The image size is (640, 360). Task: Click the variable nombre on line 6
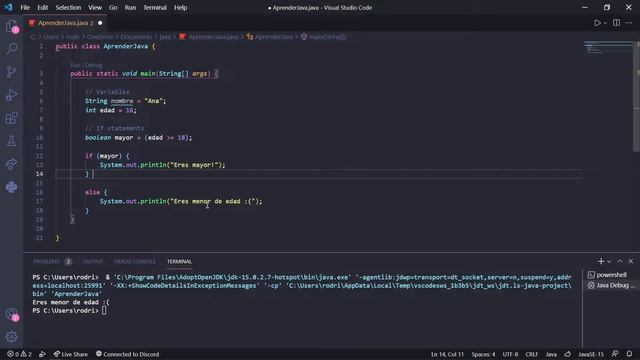[x=122, y=101]
